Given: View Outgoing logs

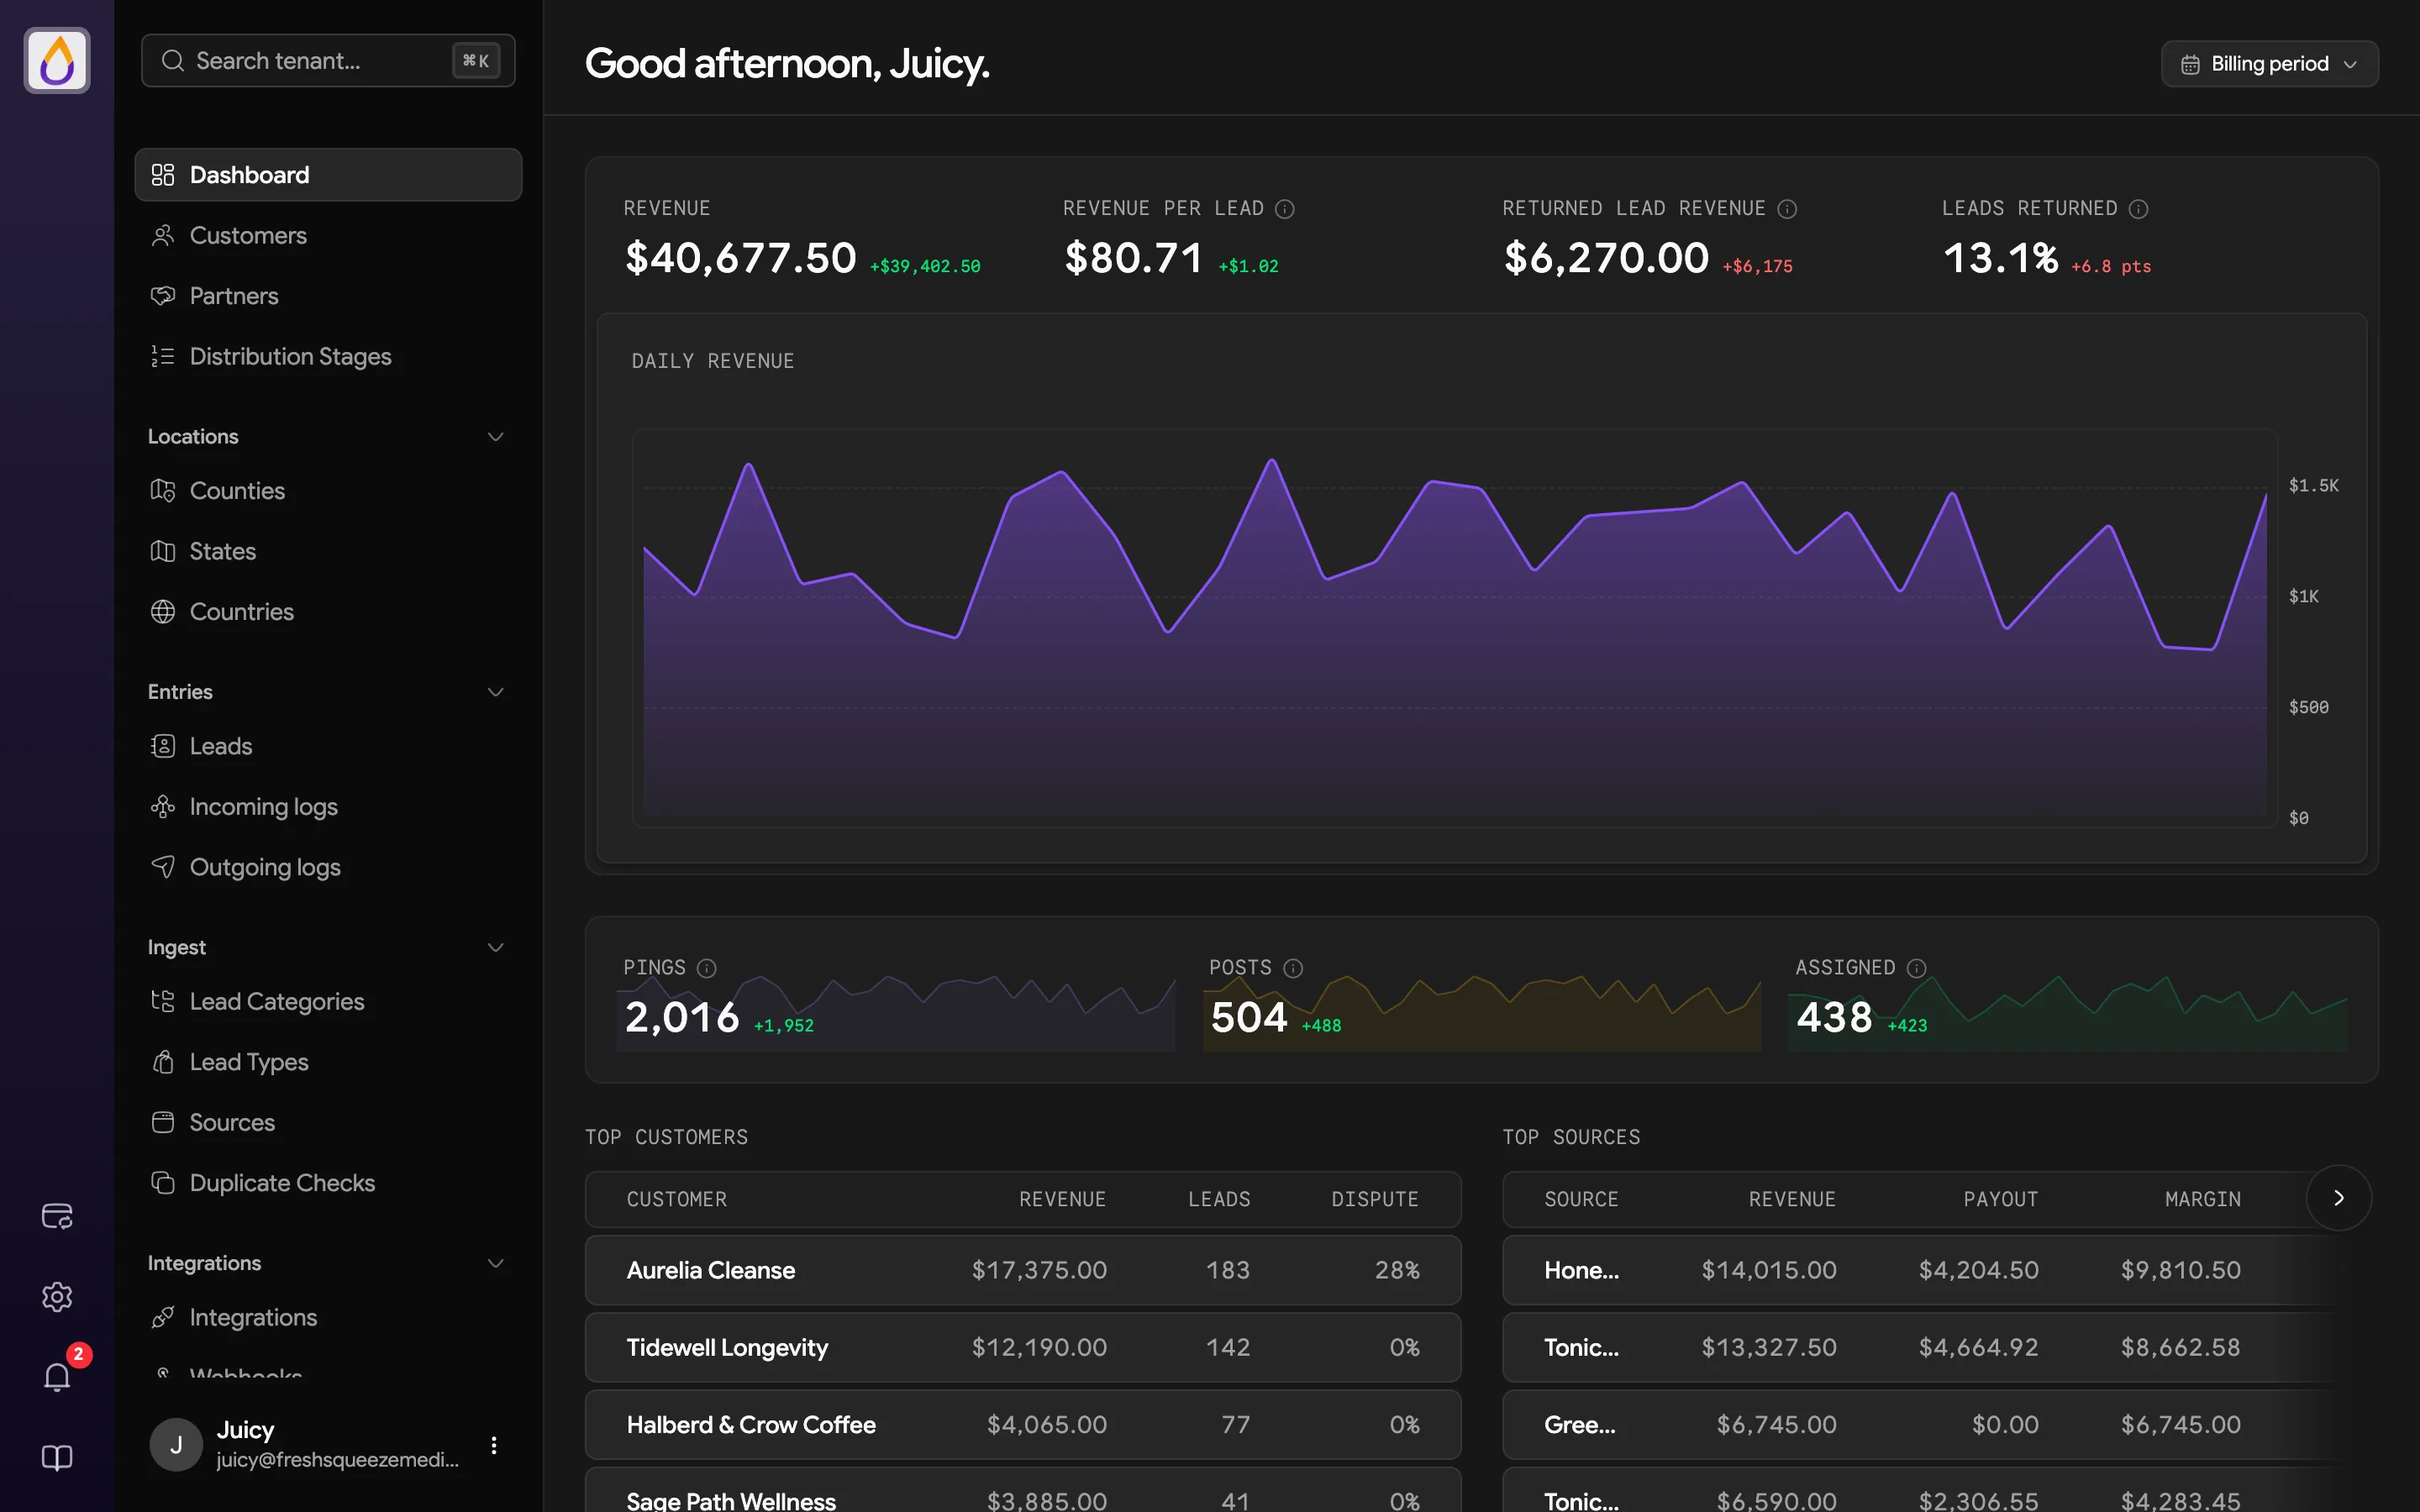Looking at the screenshot, I should click(328, 867).
